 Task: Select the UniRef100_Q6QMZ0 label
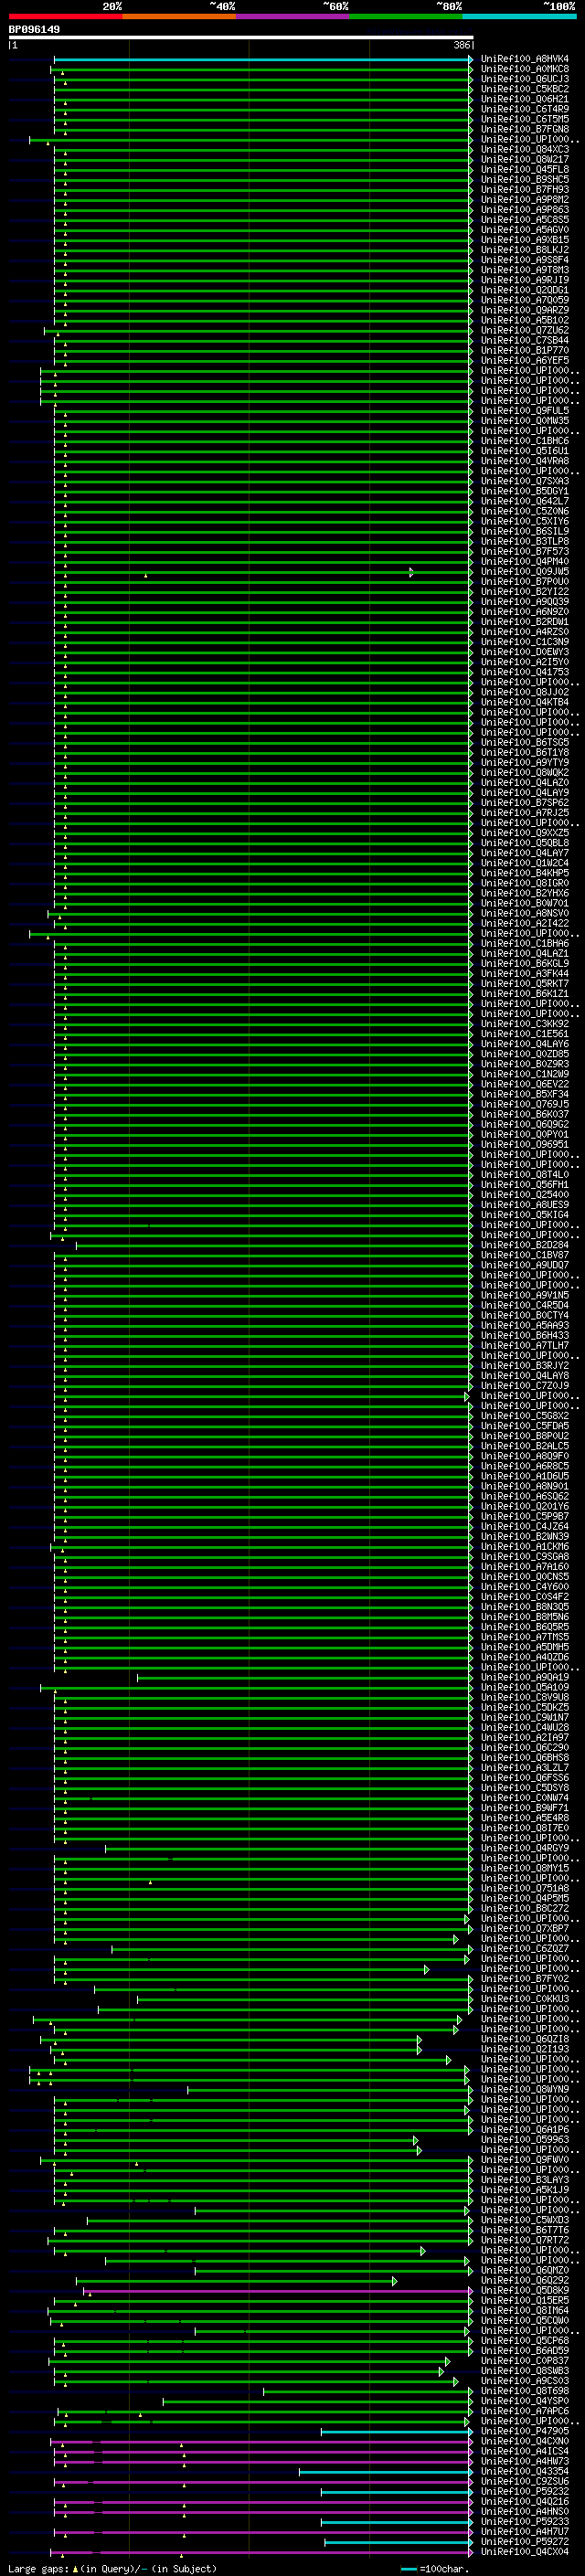[524, 2270]
